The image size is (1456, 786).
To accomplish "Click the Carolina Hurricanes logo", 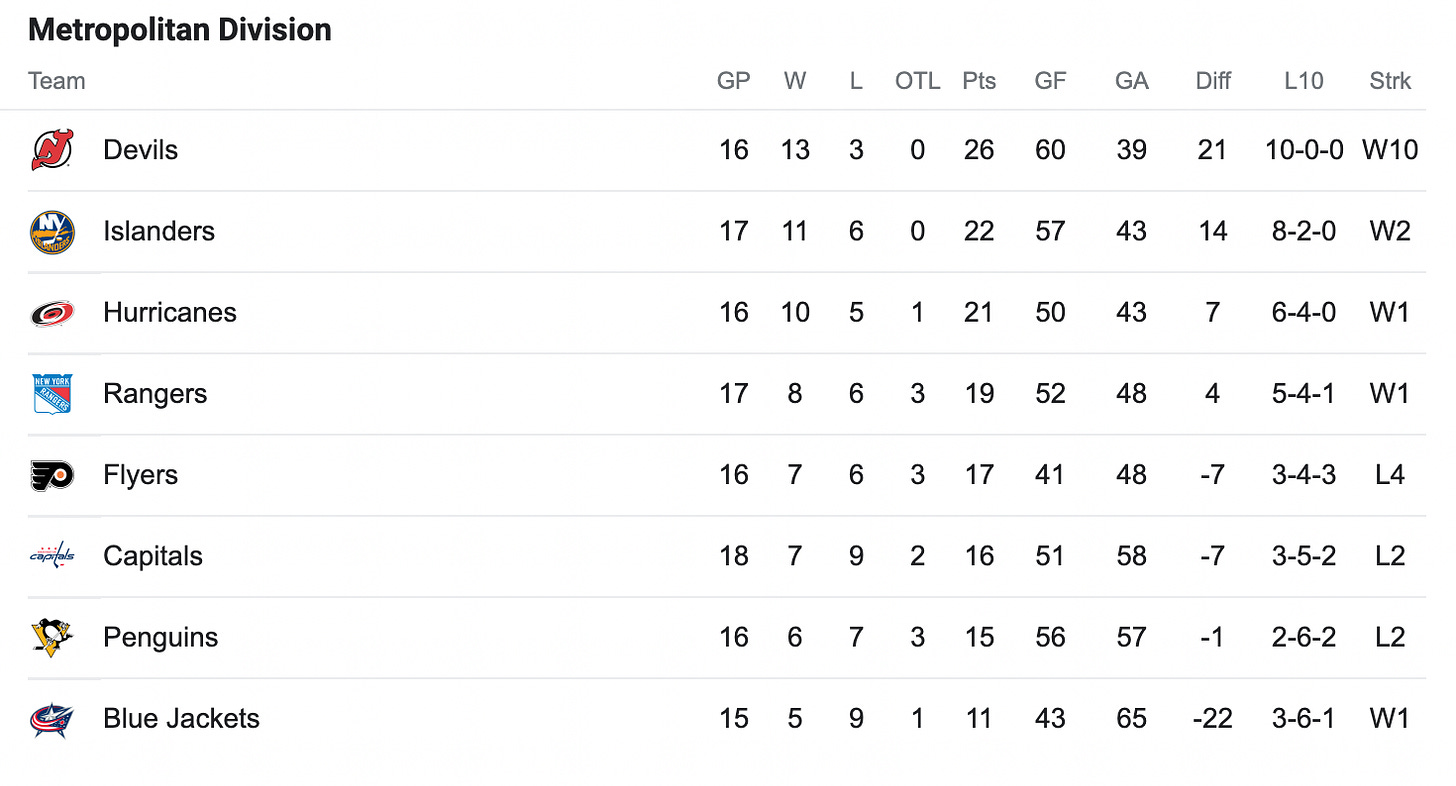I will (x=52, y=313).
